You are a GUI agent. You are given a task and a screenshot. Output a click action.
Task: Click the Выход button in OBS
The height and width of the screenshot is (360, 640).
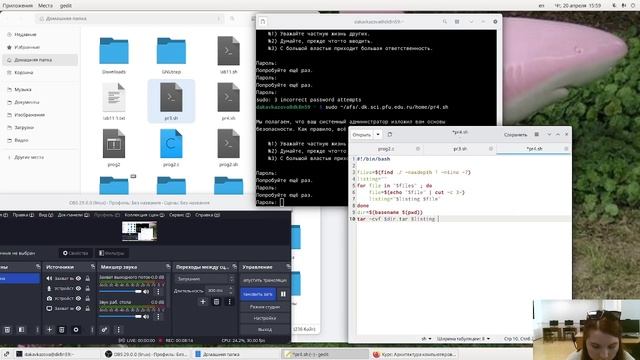[x=265, y=329]
